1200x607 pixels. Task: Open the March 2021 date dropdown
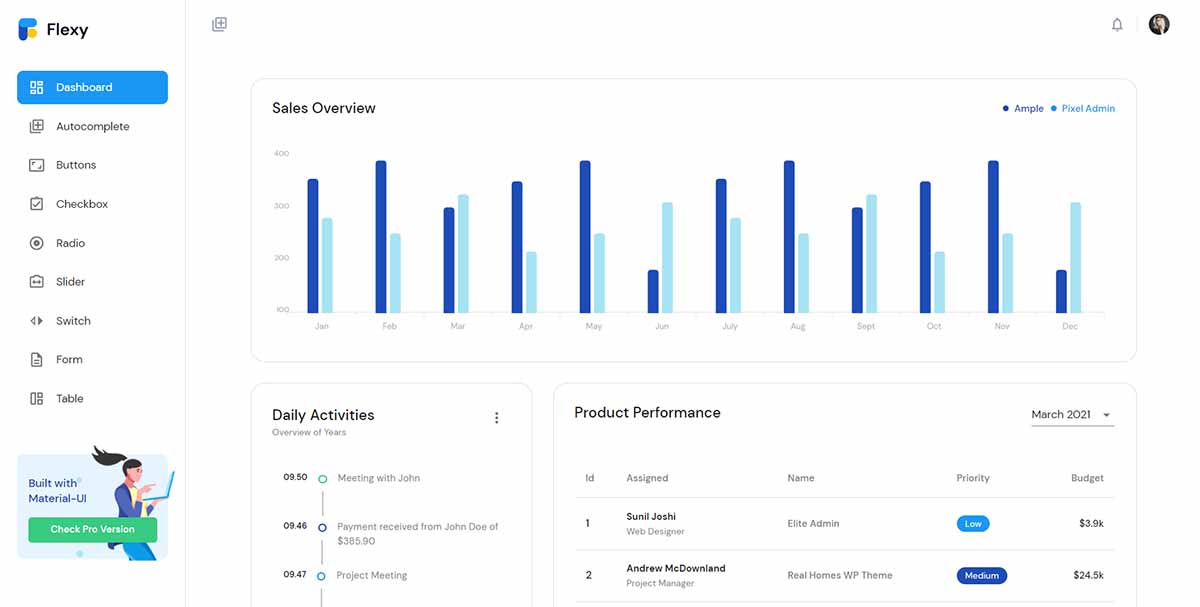(1071, 414)
